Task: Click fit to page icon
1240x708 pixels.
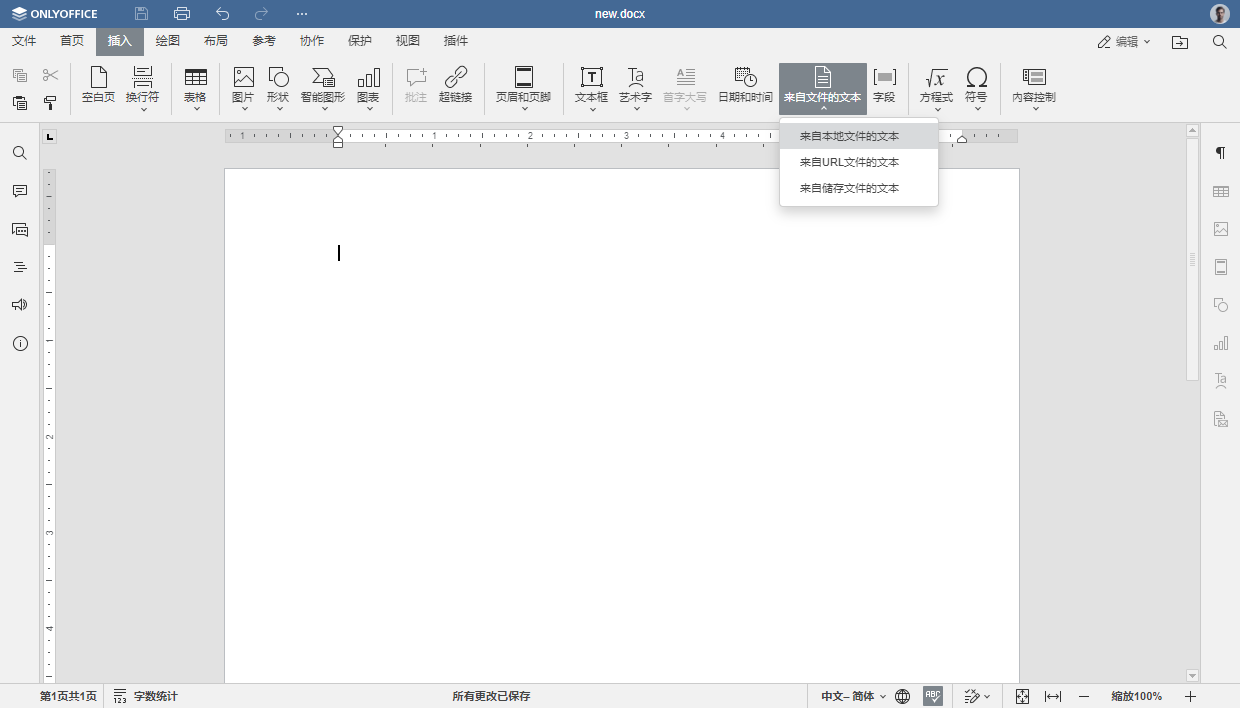Action: (x=1022, y=696)
